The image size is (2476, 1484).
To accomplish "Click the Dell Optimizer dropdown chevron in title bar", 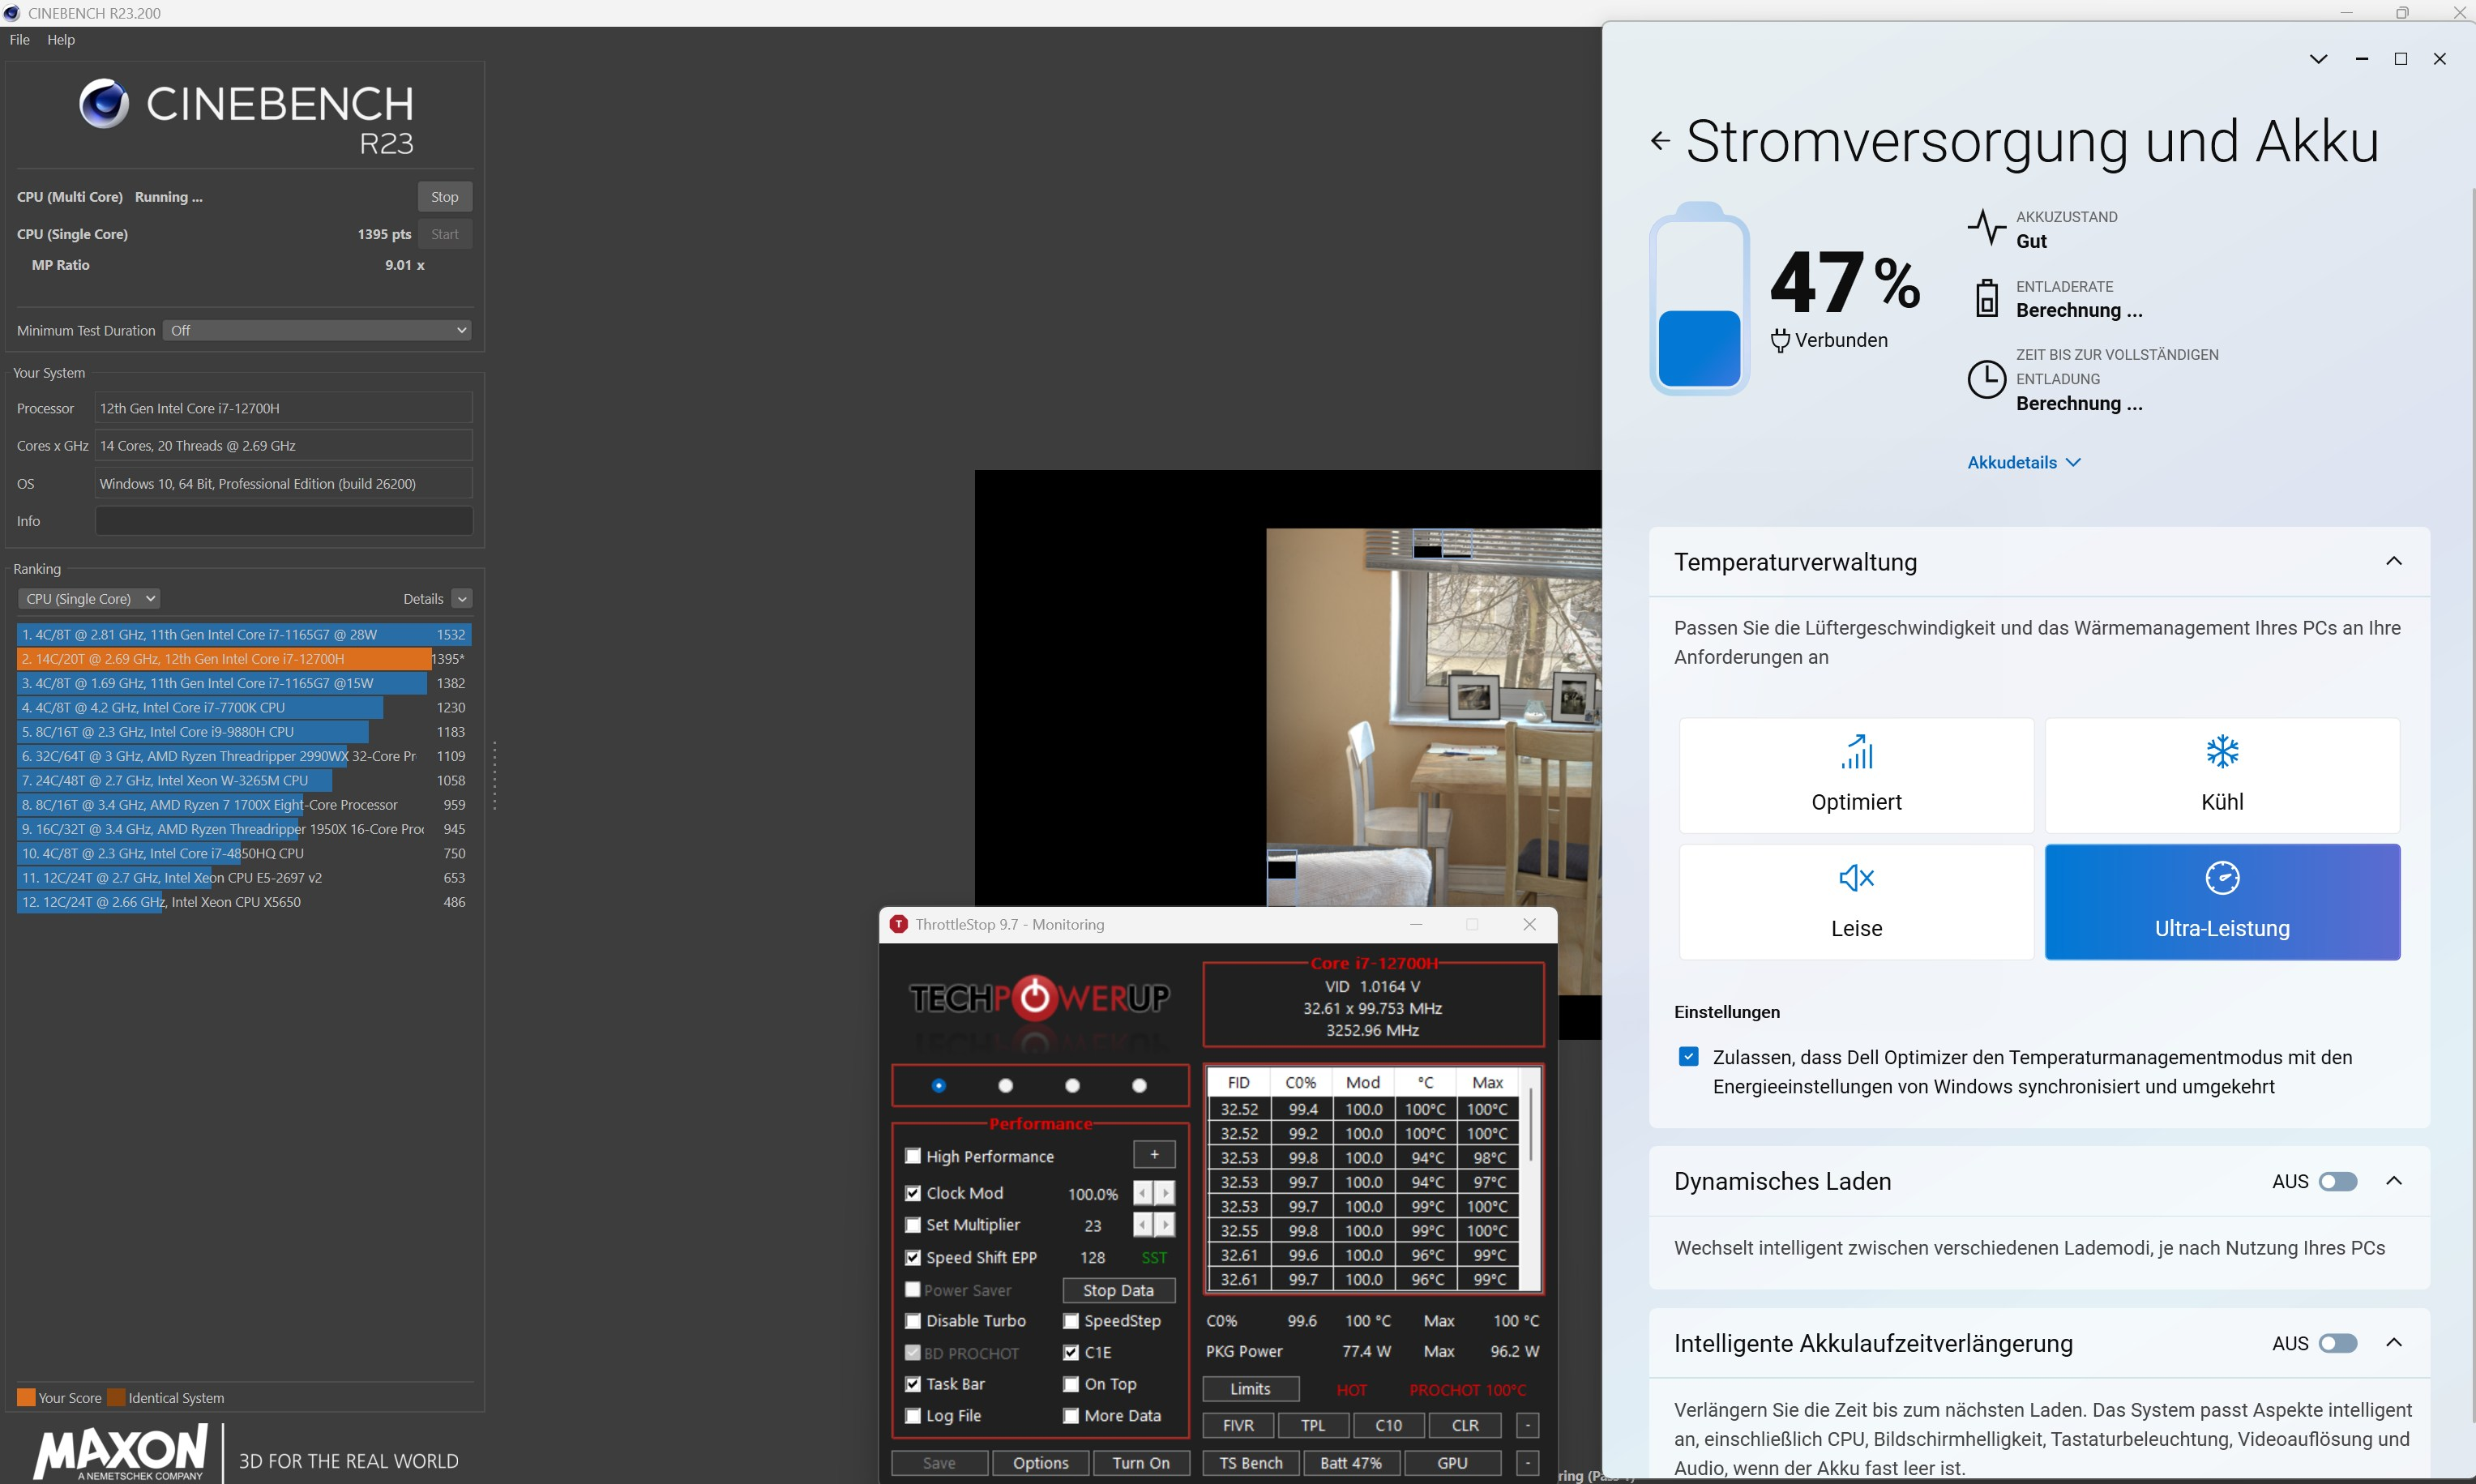I will (2318, 59).
